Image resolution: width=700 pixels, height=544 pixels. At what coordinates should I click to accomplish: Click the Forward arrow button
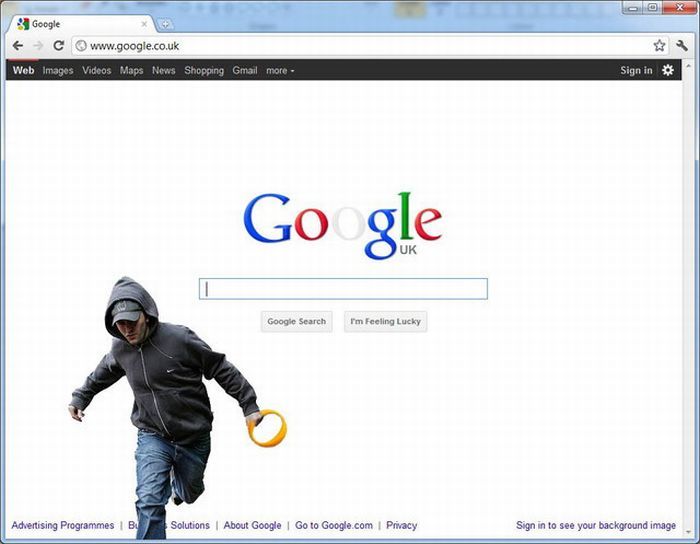pyautogui.click(x=38, y=46)
